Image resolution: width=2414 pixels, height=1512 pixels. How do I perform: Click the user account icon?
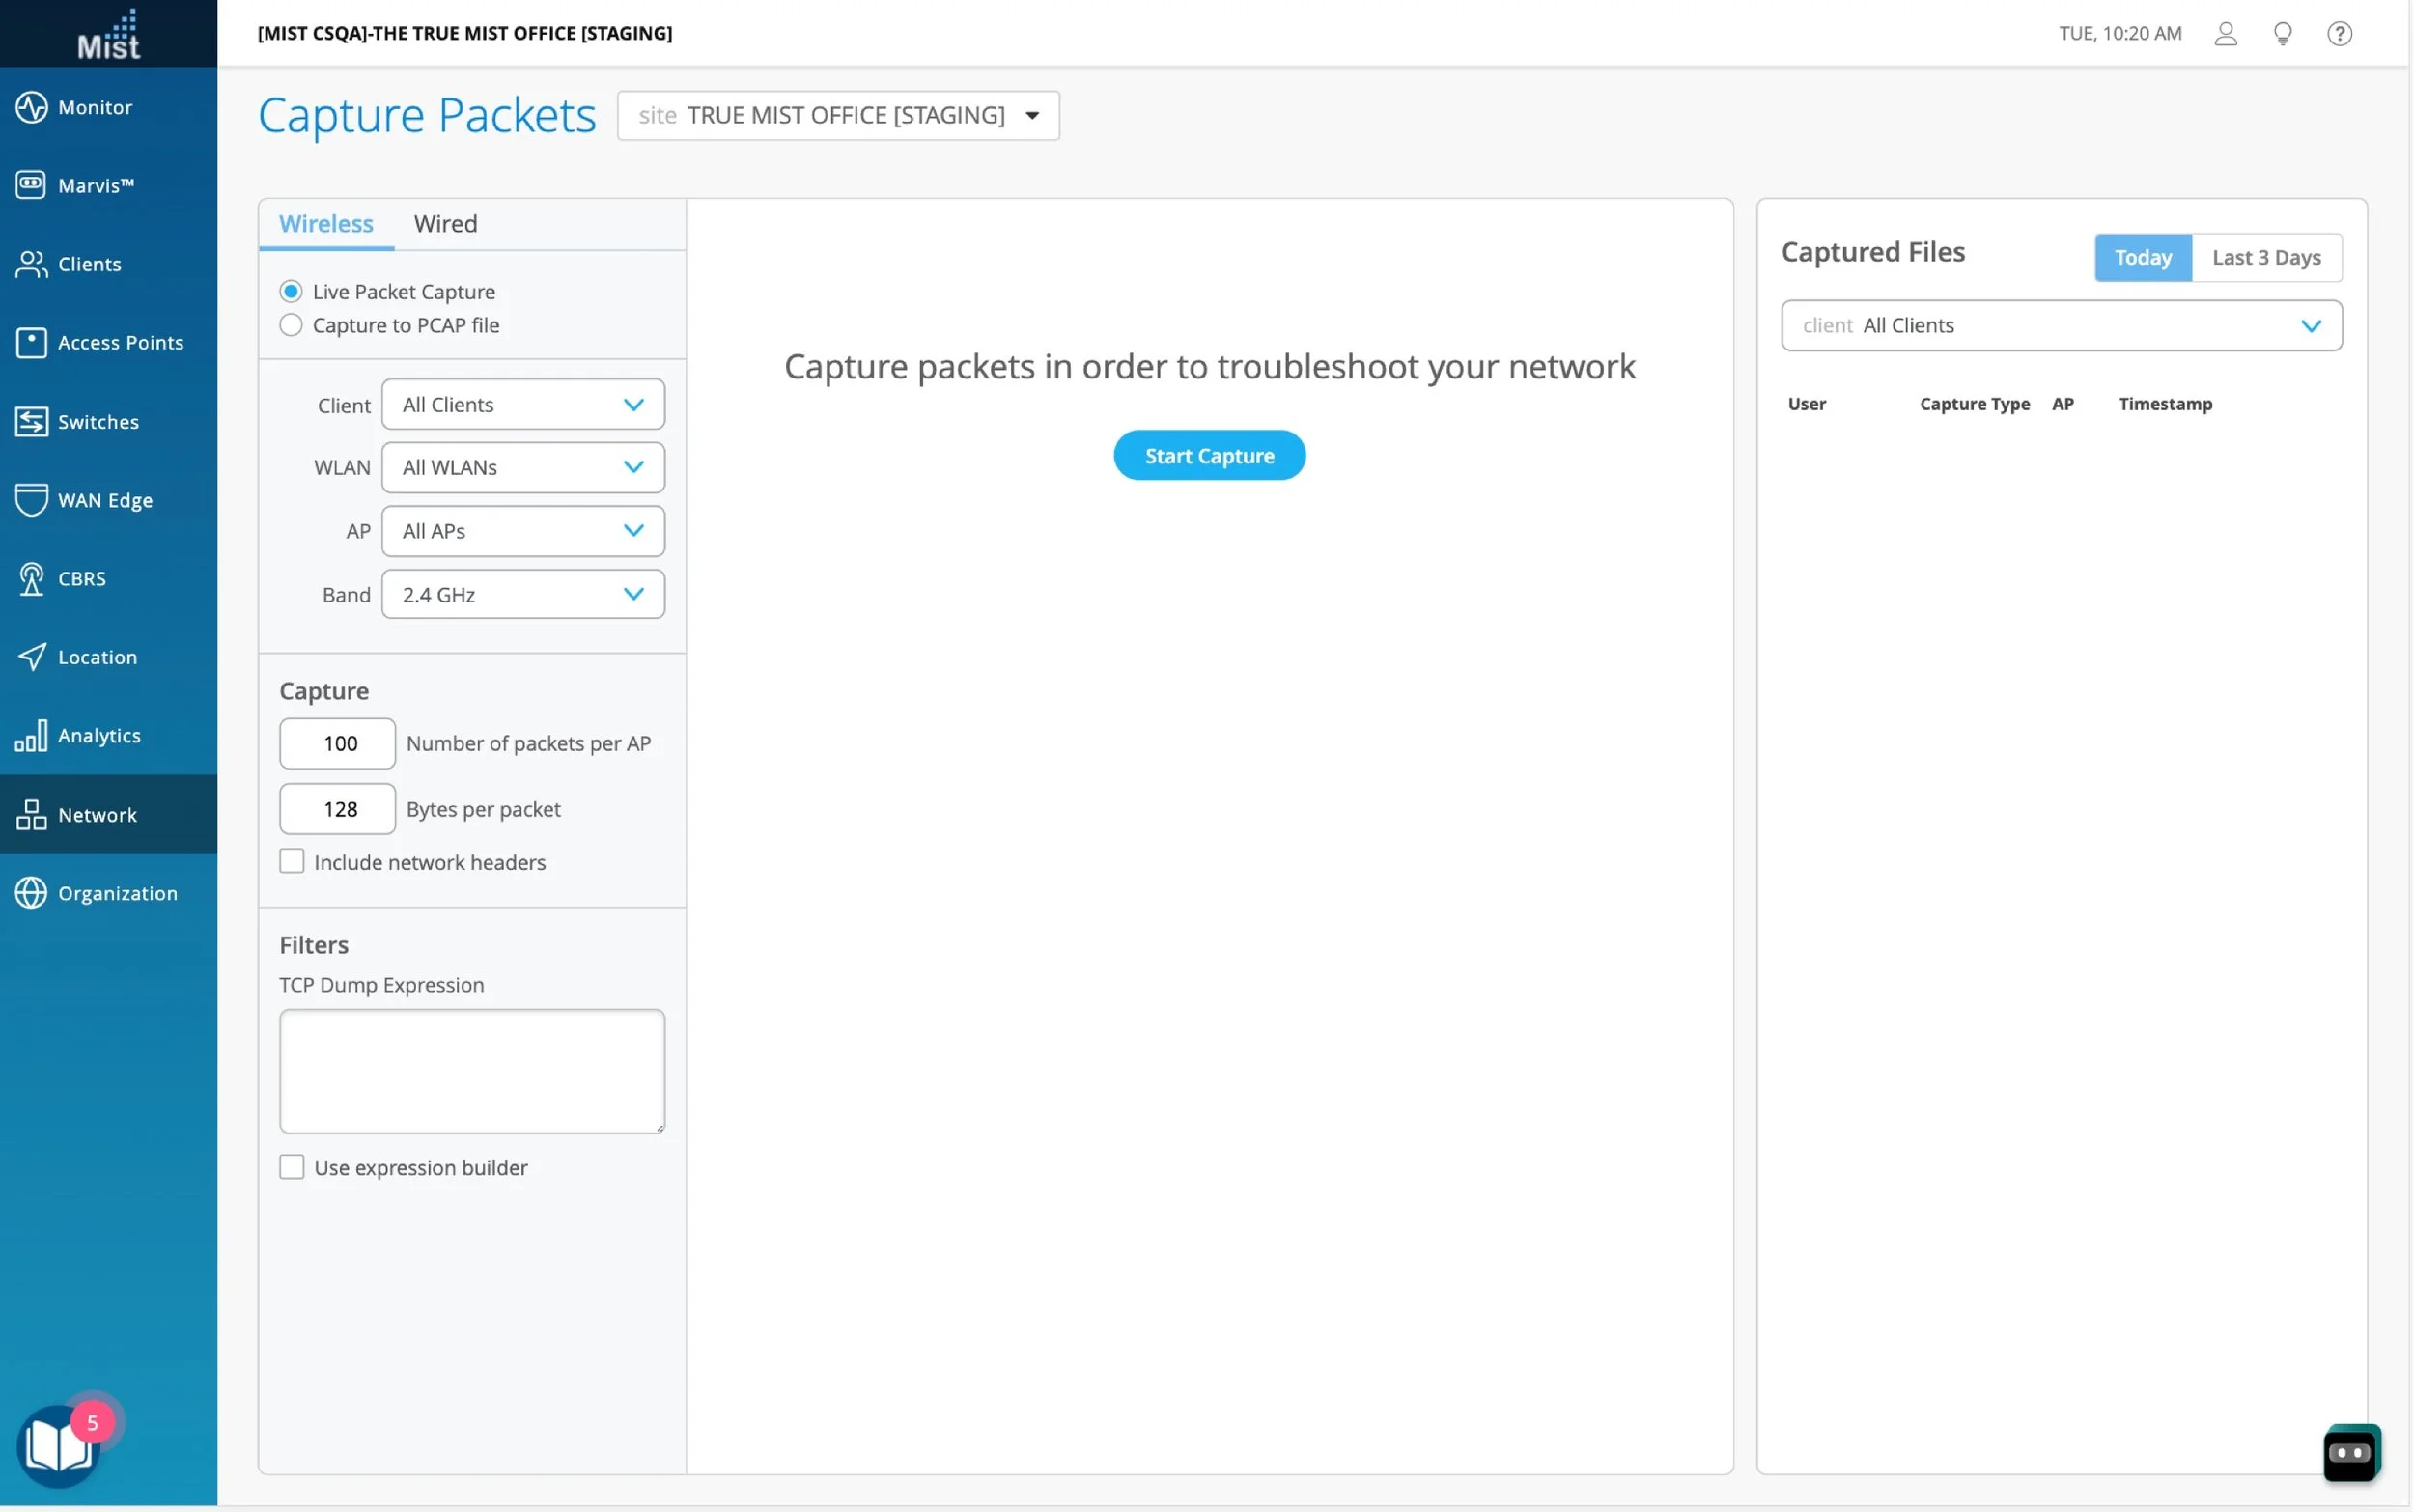tap(2225, 34)
